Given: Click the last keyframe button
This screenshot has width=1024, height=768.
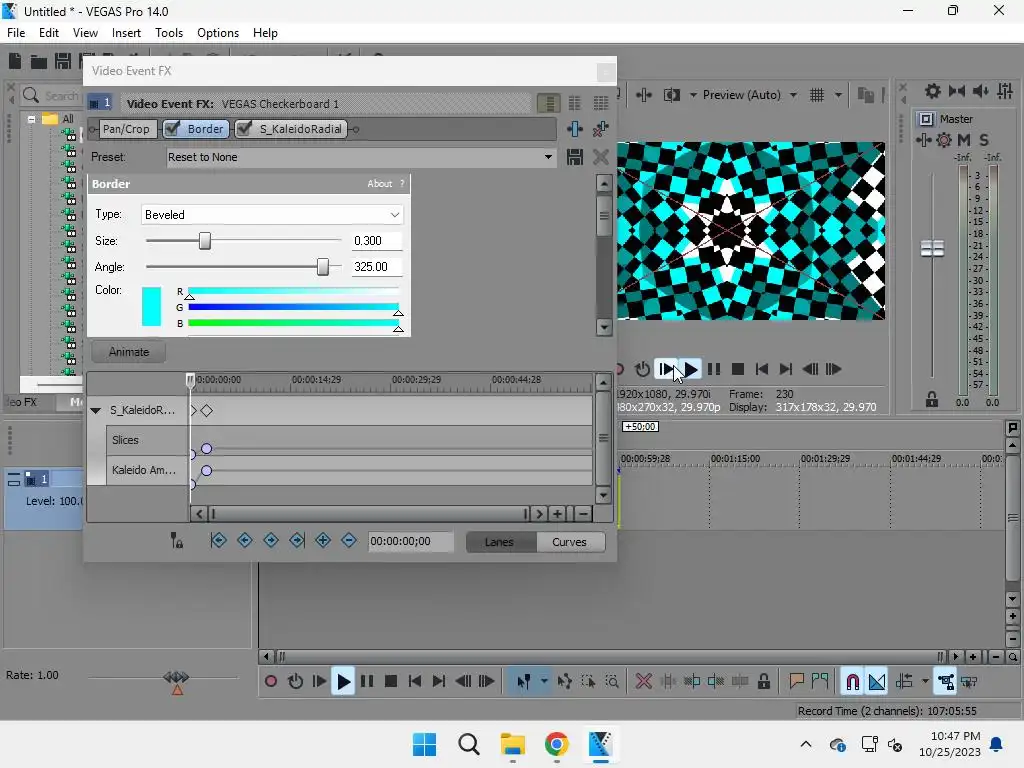Looking at the screenshot, I should click(x=297, y=540).
